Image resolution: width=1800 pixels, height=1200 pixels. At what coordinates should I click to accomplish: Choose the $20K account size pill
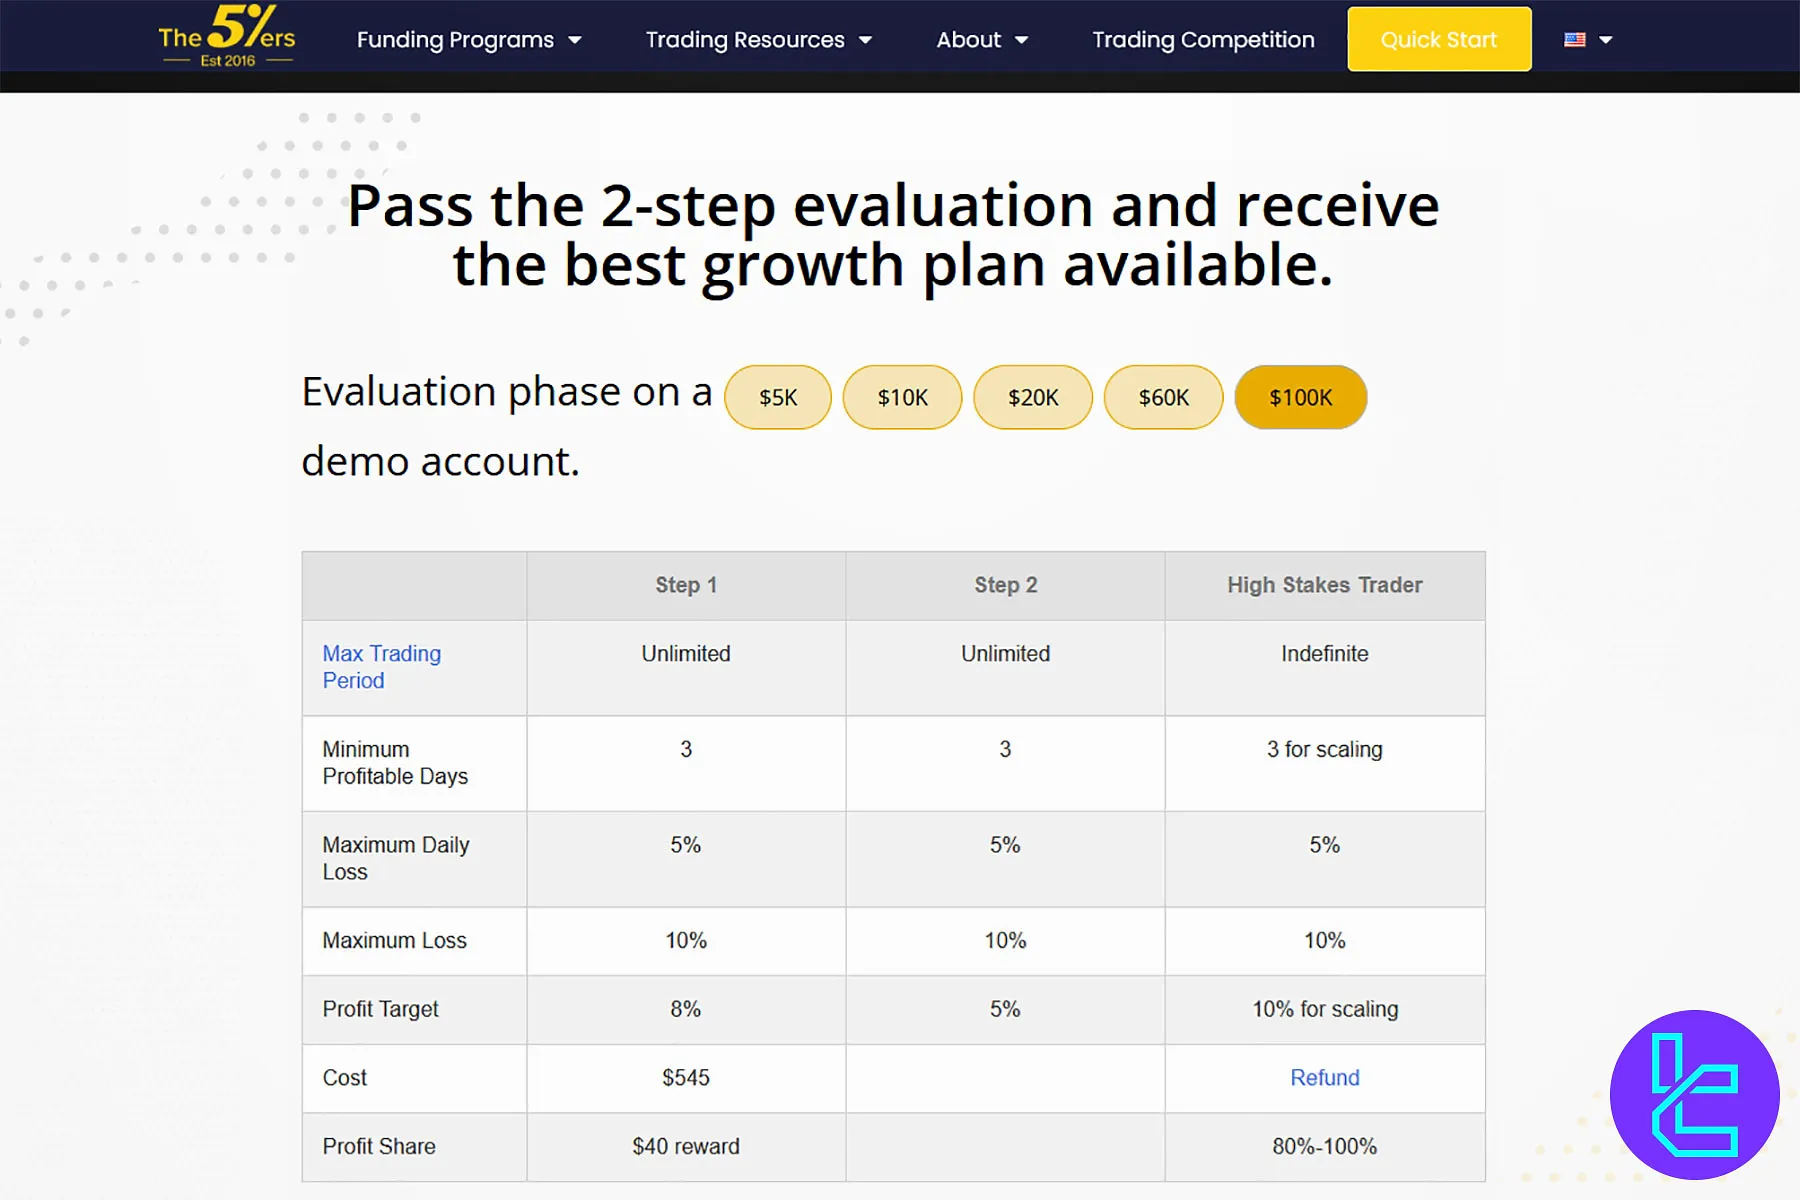coord(1032,398)
